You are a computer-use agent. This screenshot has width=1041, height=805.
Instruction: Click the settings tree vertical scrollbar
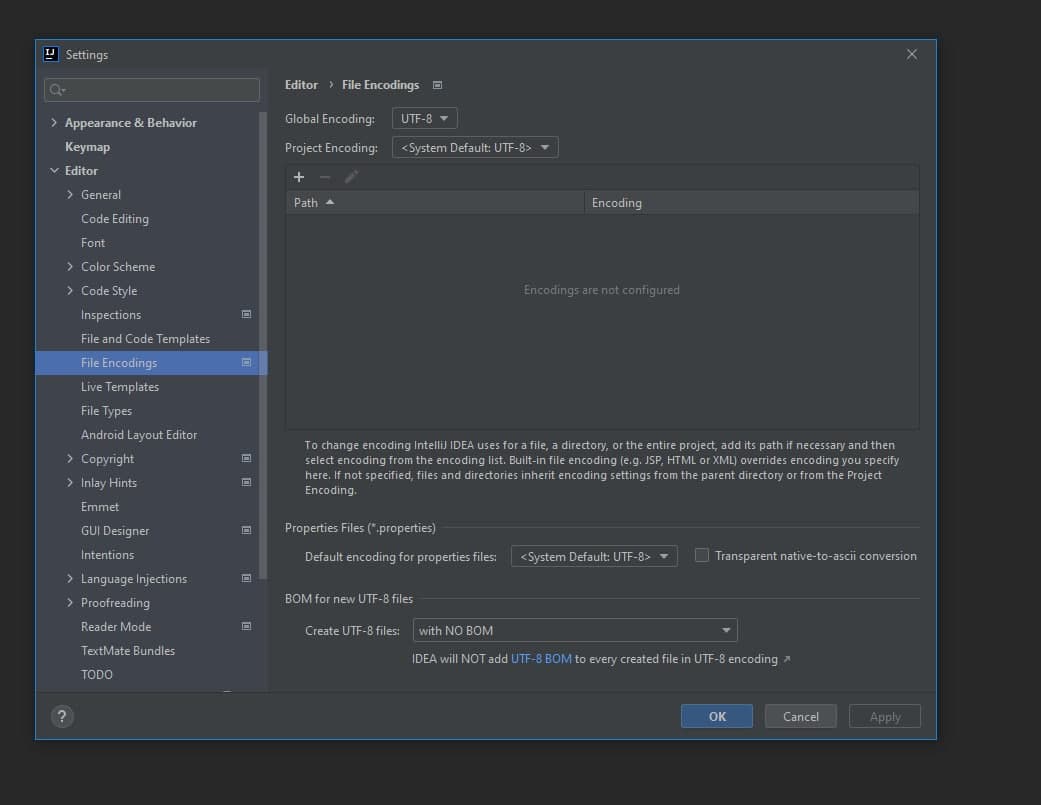click(x=263, y=345)
